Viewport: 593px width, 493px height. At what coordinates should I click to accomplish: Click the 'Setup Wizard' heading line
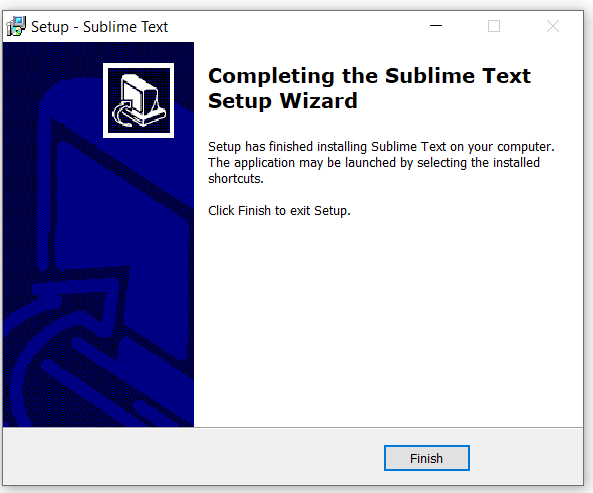283,101
